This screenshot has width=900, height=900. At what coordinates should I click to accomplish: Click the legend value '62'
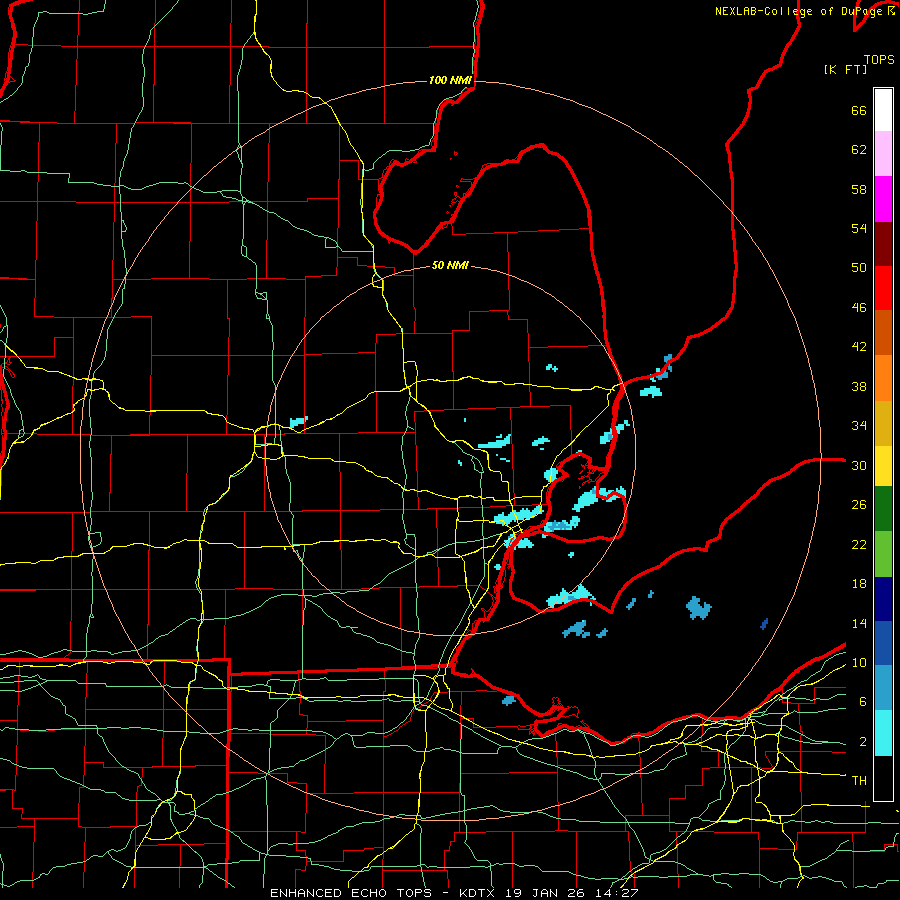[x=859, y=149]
